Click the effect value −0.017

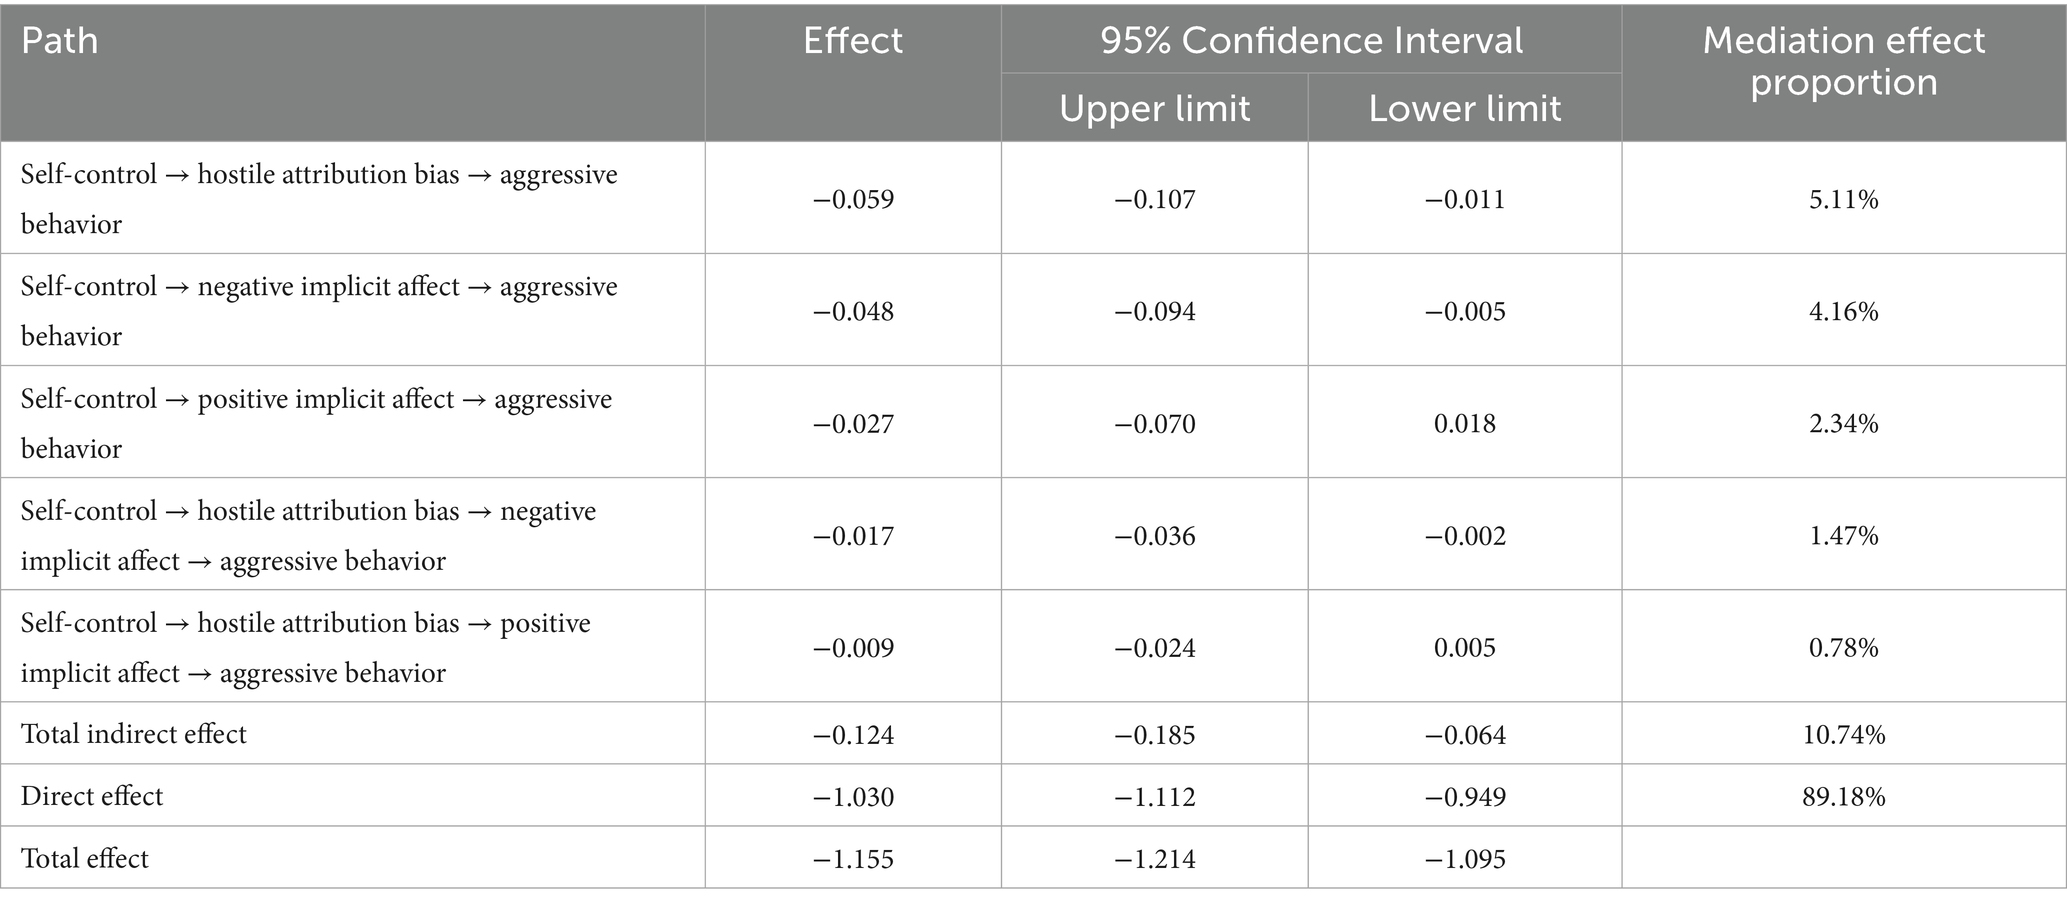(x=853, y=536)
